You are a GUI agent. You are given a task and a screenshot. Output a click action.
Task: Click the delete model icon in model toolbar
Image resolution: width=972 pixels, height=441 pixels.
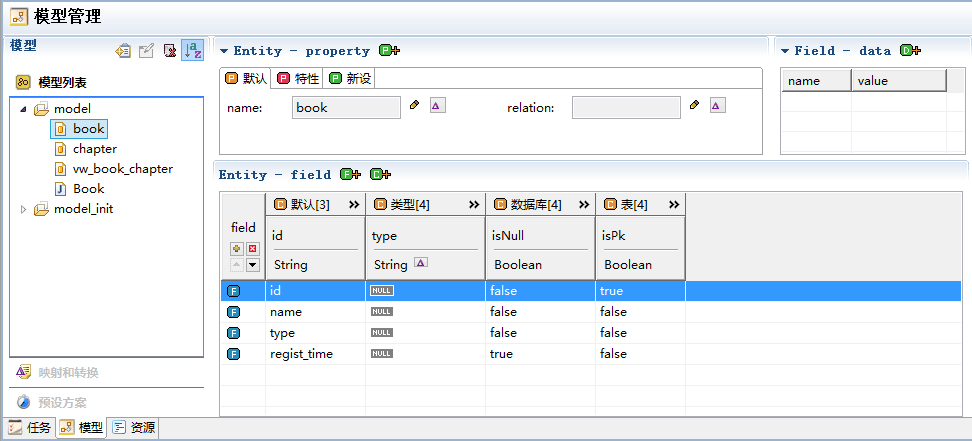(x=169, y=51)
